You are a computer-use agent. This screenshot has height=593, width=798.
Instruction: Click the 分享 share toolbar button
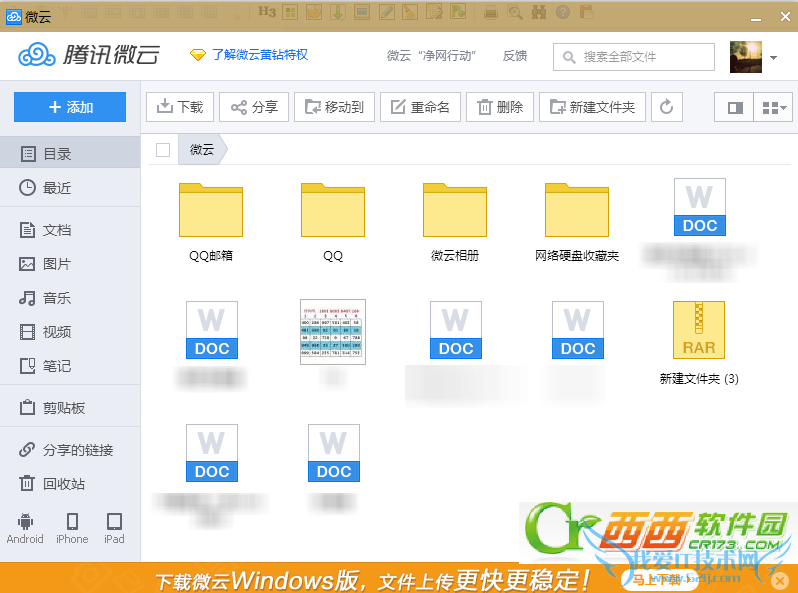tap(254, 107)
